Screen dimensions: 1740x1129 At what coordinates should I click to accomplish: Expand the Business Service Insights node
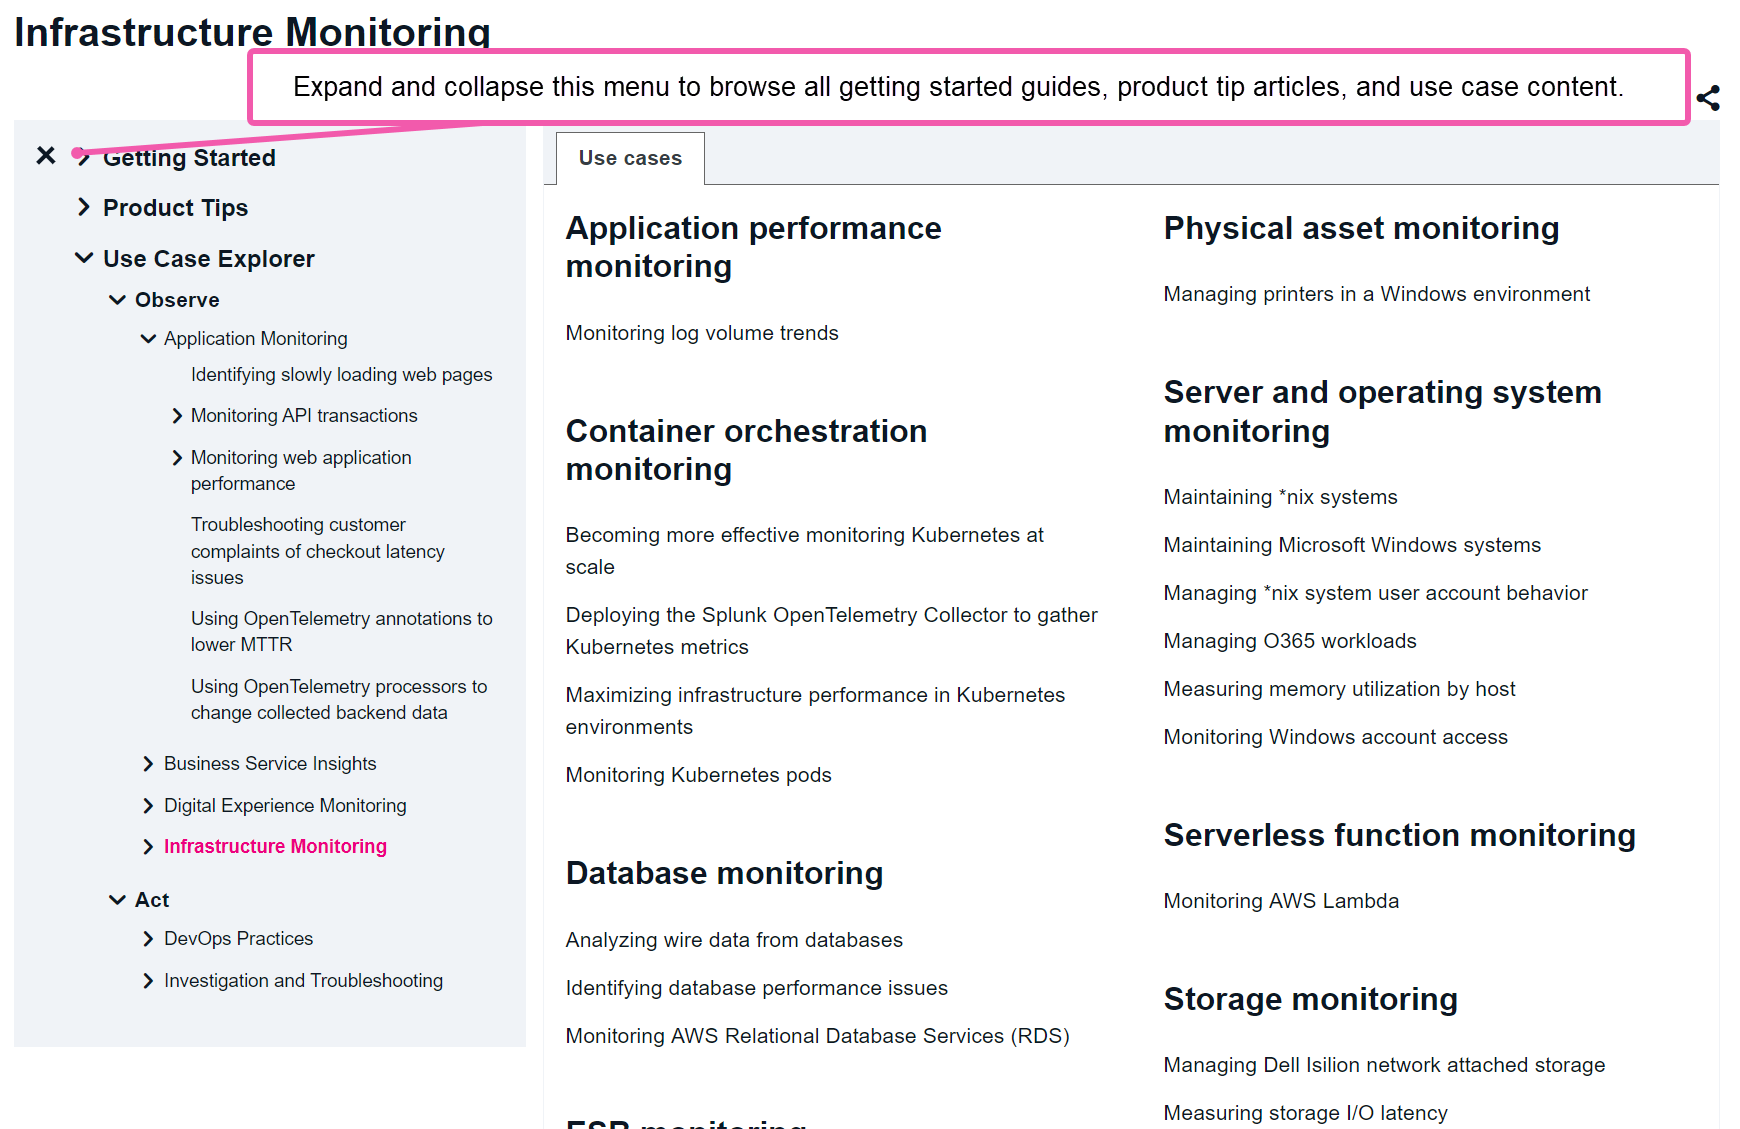pyautogui.click(x=148, y=764)
